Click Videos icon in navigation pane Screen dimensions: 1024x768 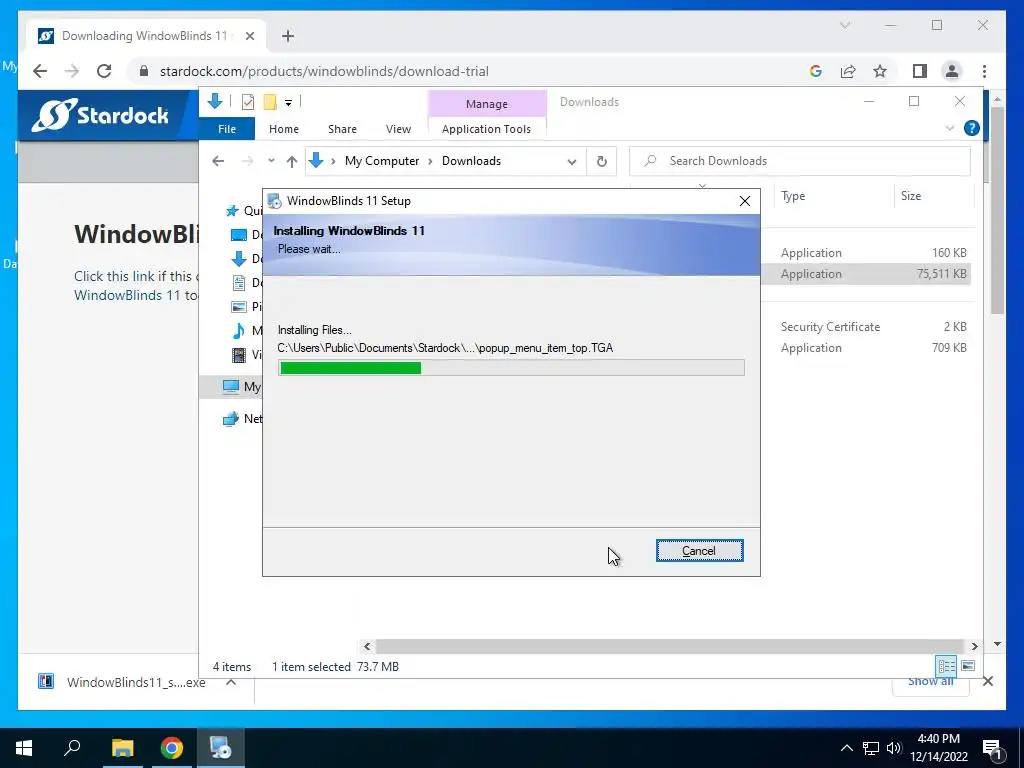[239, 355]
